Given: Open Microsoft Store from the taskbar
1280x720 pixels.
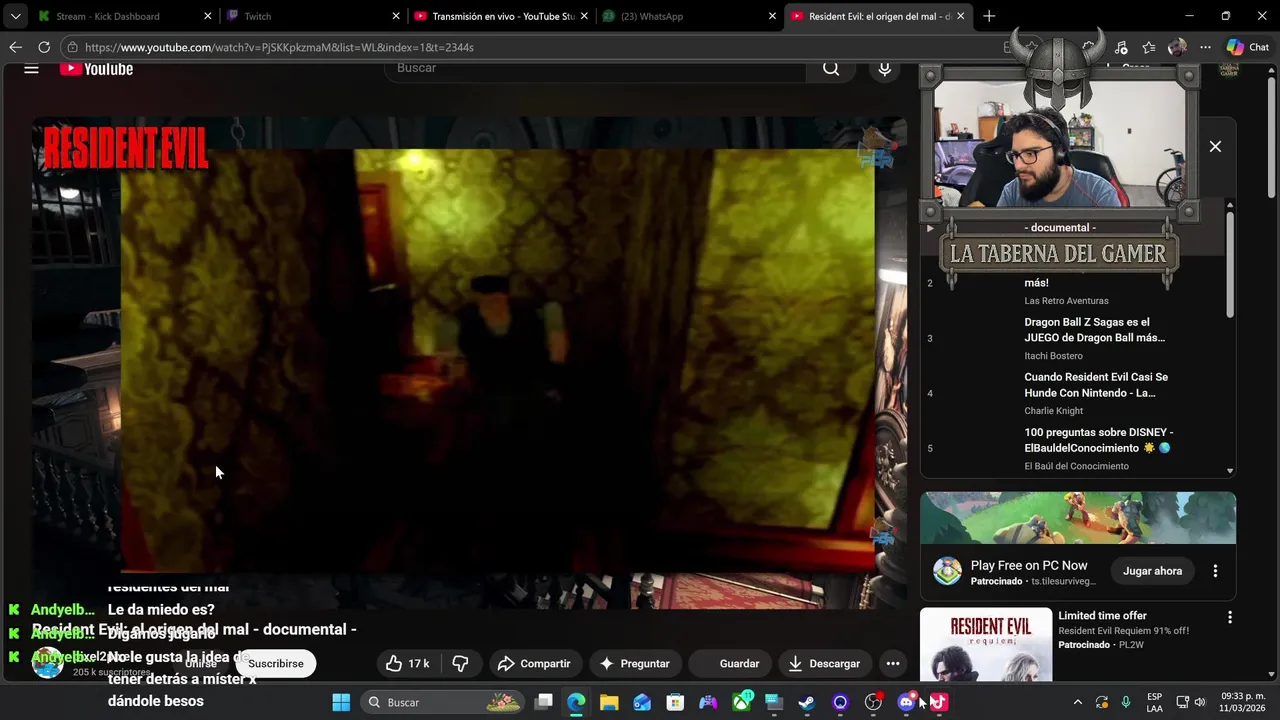Looking at the screenshot, I should (675, 702).
